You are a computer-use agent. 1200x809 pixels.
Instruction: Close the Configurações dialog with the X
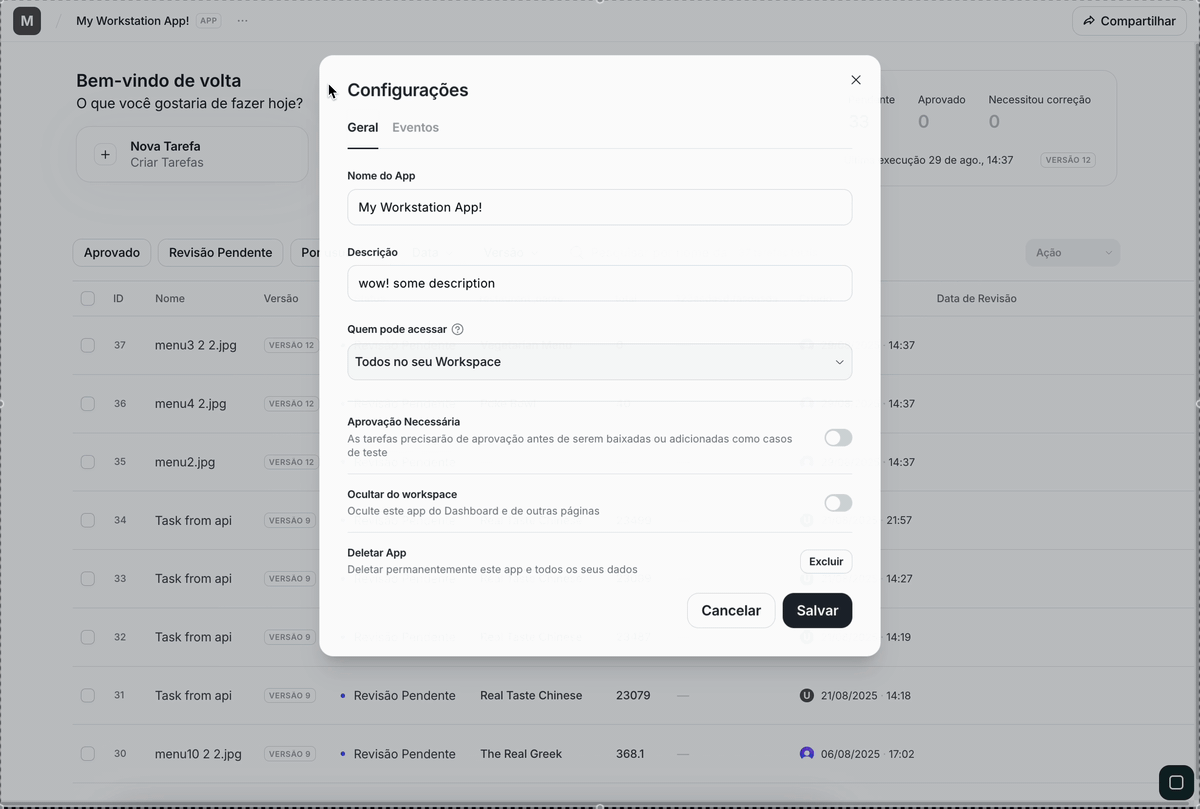pyautogui.click(x=856, y=79)
